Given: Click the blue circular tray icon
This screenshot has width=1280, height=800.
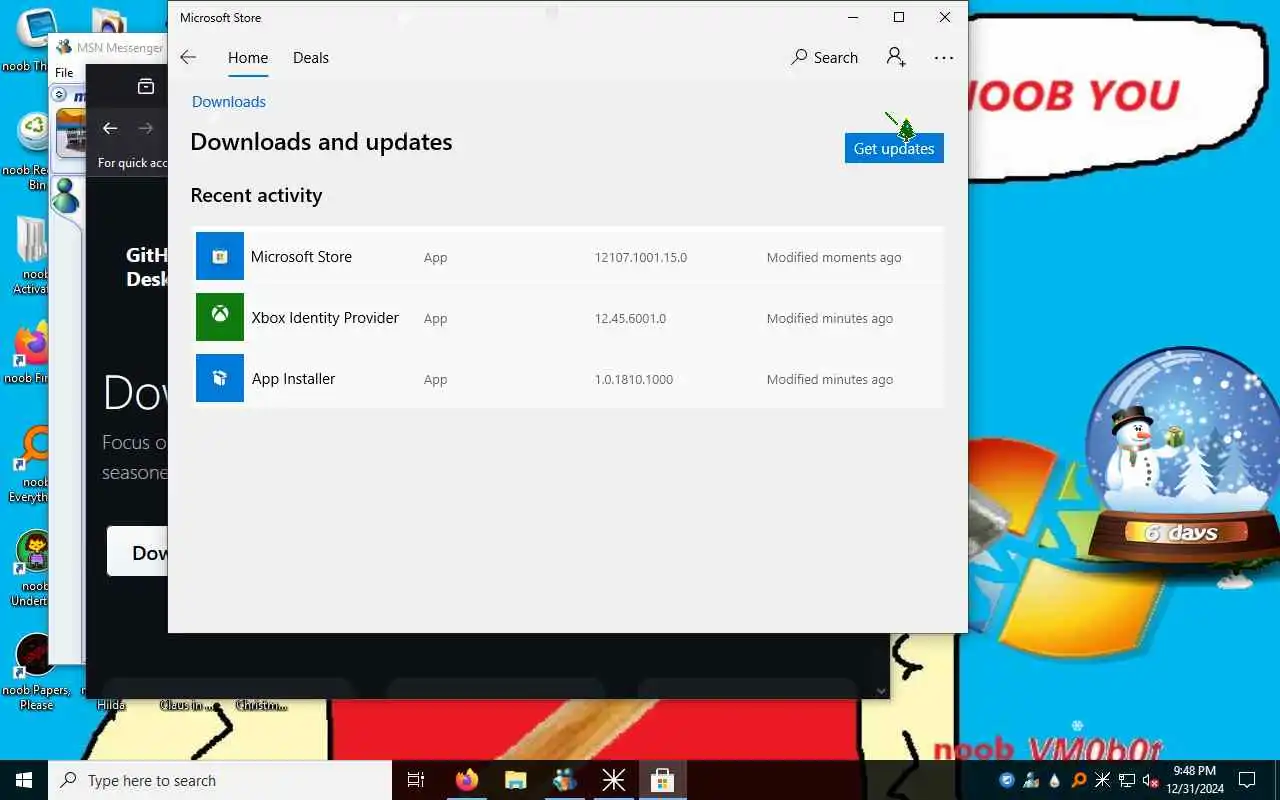Looking at the screenshot, I should click(x=1007, y=780).
